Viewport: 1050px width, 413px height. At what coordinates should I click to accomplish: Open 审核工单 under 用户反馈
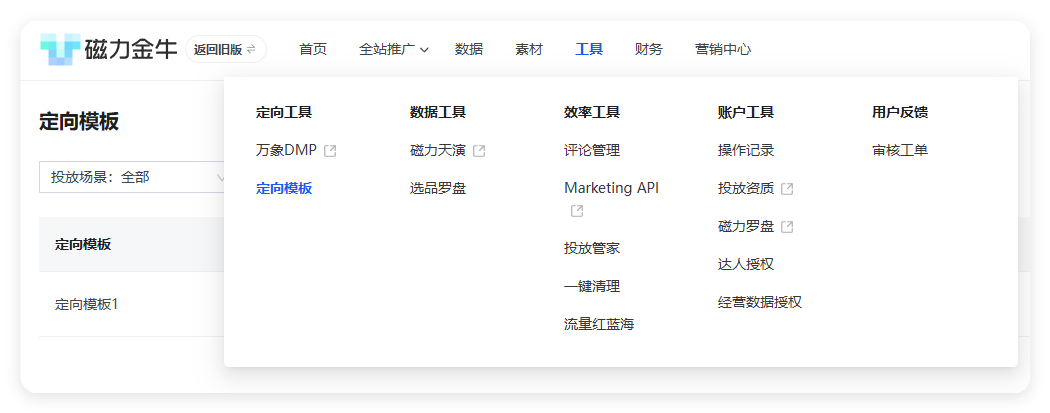[x=900, y=151]
